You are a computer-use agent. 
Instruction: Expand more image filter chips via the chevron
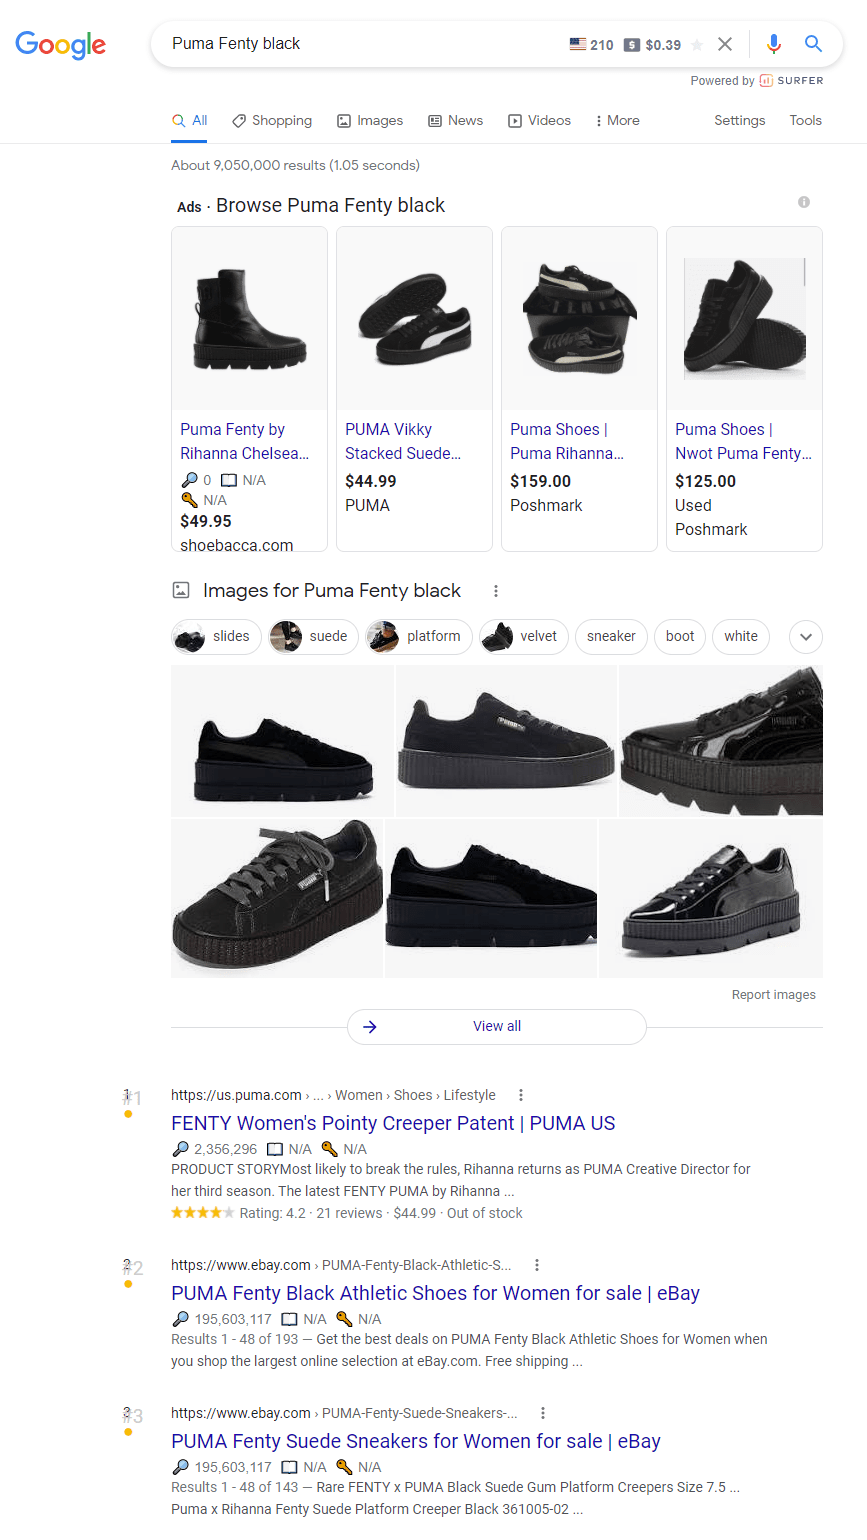(x=805, y=637)
